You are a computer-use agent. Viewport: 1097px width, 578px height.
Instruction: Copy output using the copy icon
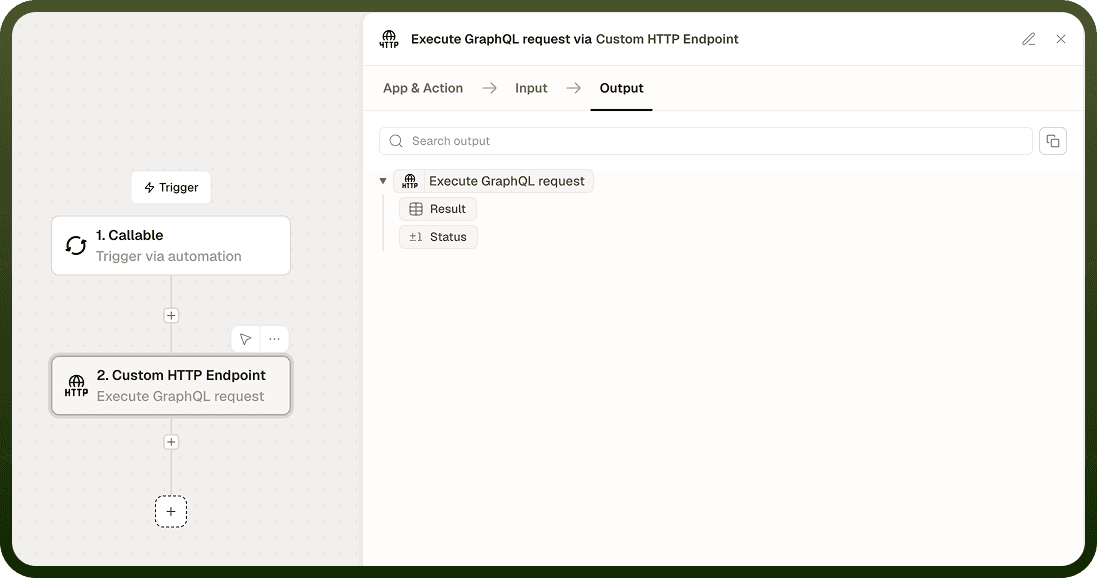1053,141
